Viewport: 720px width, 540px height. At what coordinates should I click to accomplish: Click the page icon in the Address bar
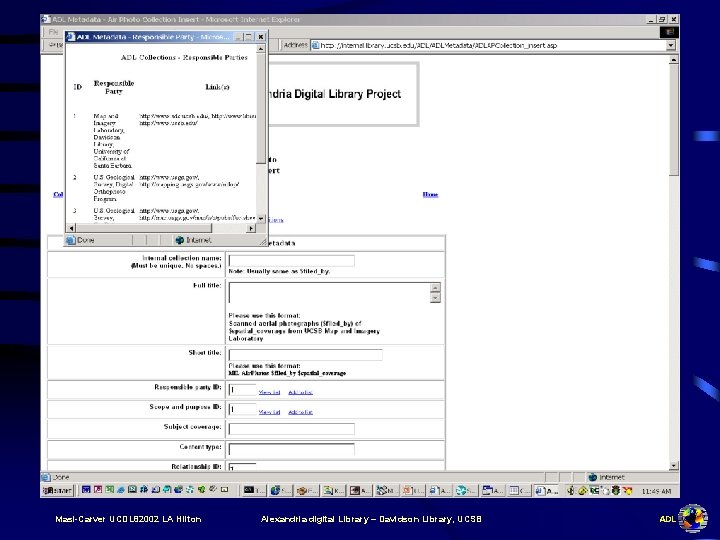pyautogui.click(x=315, y=45)
